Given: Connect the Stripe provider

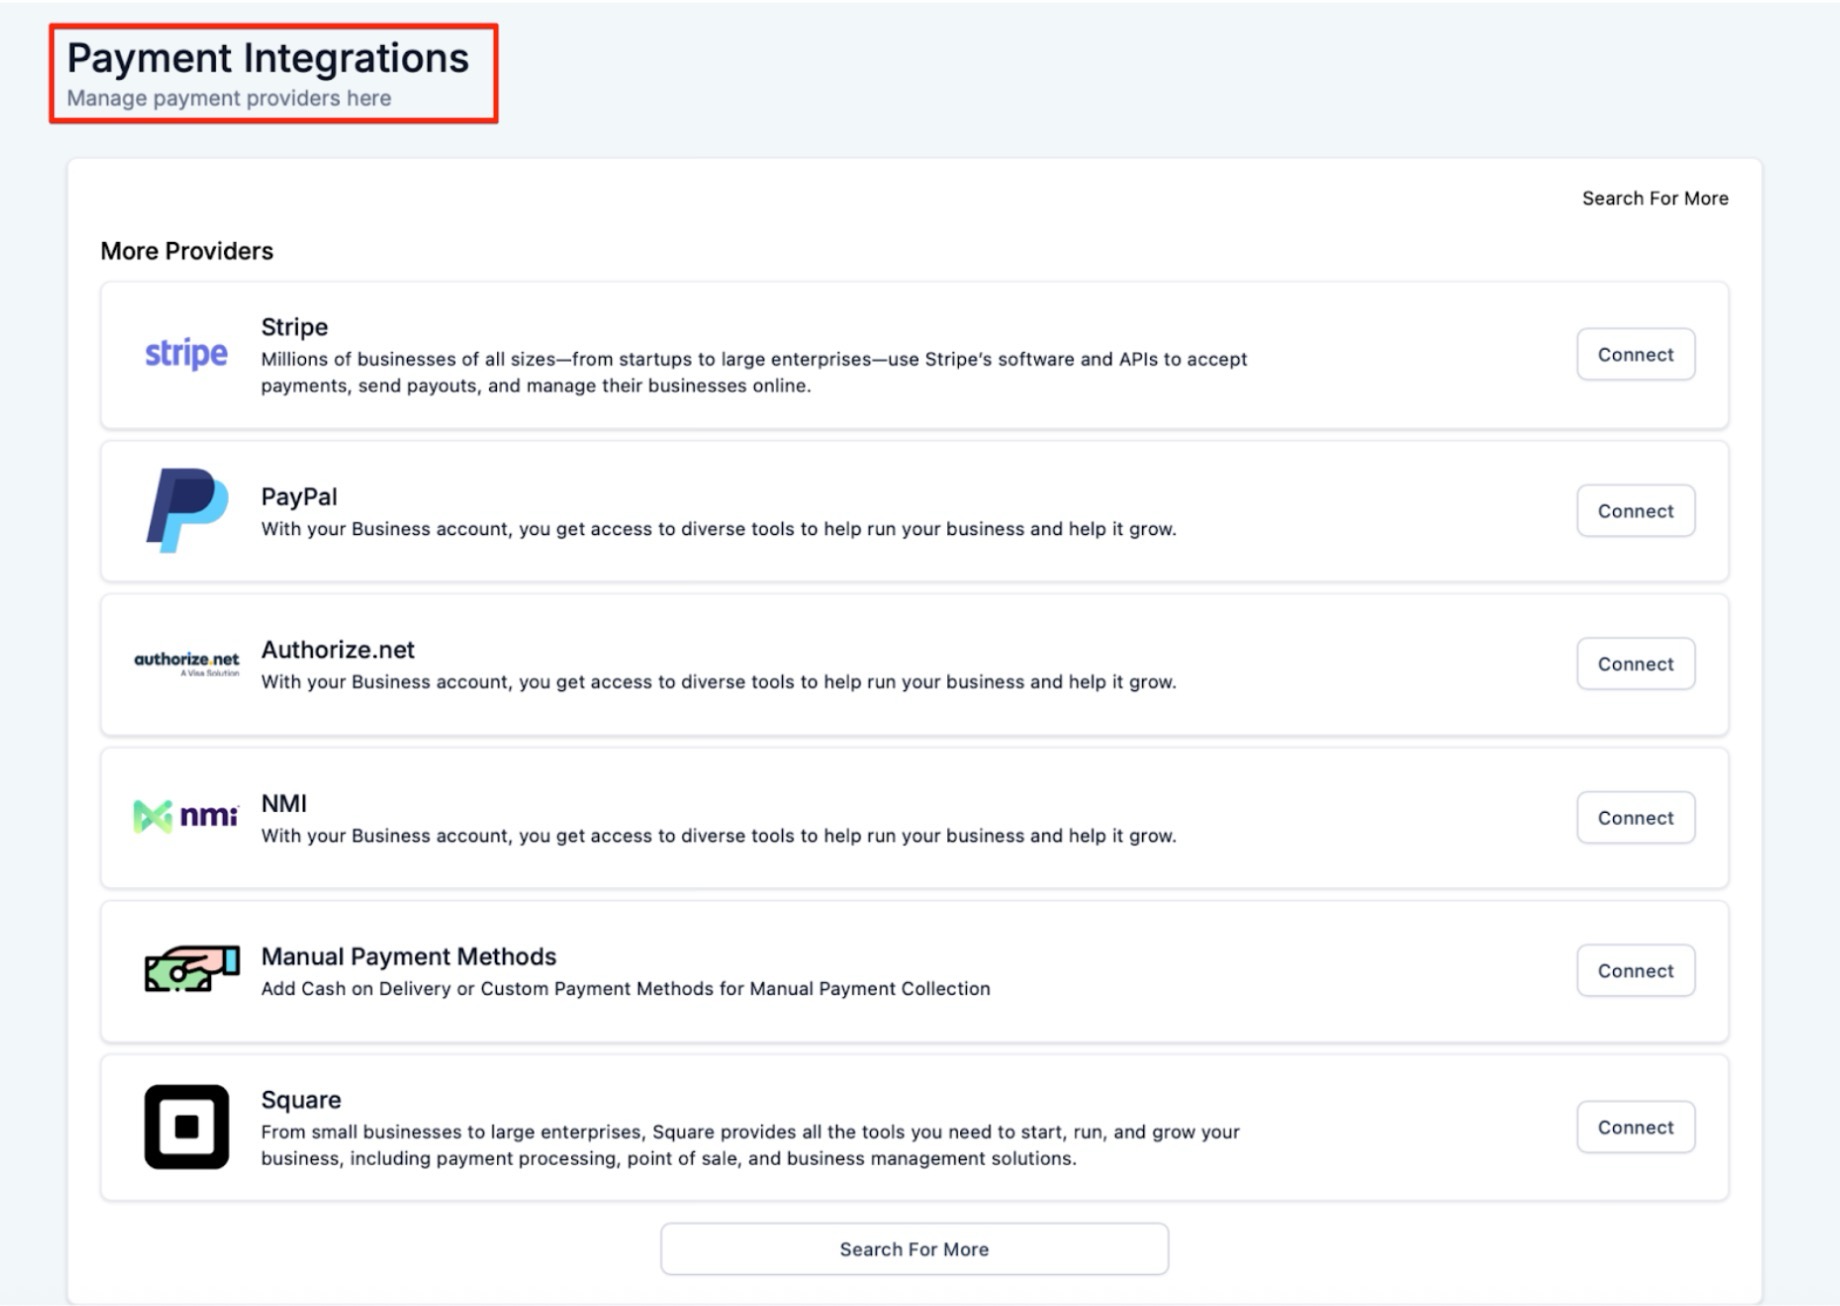Looking at the screenshot, I should coord(1636,354).
